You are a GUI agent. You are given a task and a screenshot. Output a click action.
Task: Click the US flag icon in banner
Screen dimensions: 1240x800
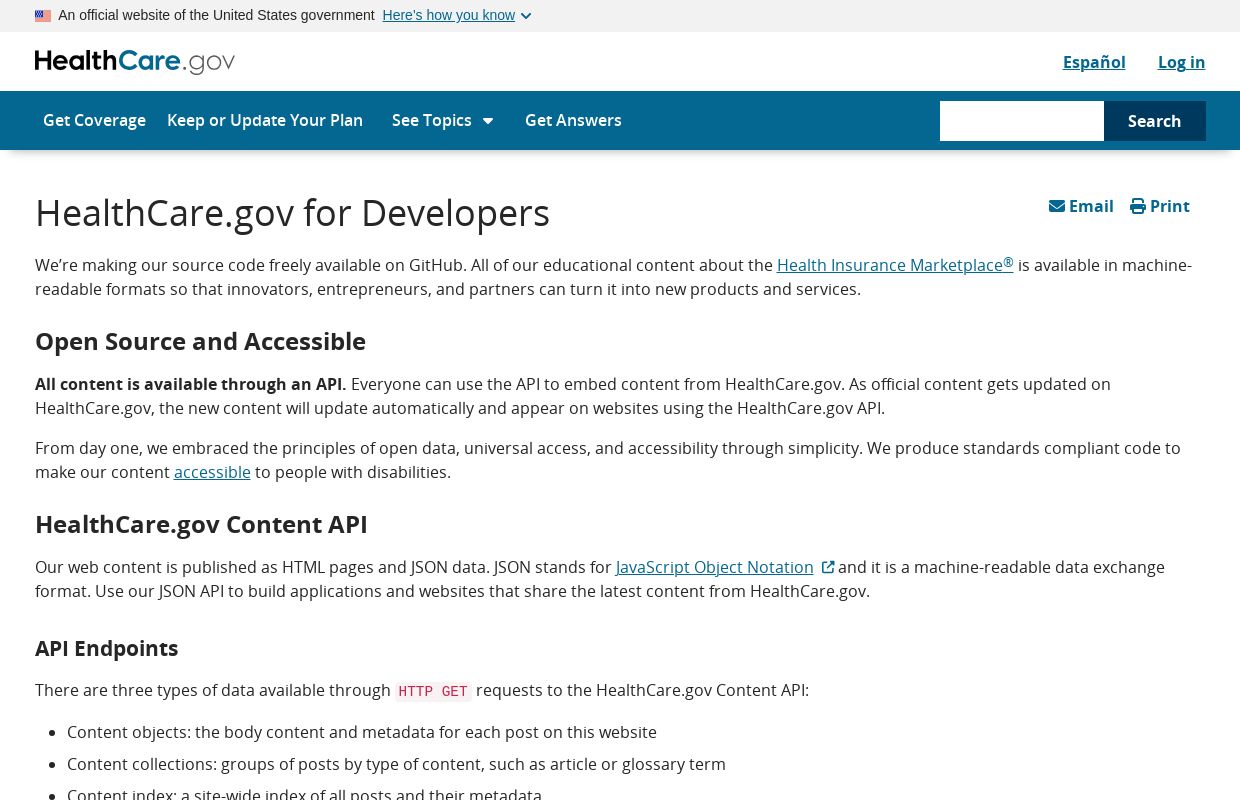point(43,16)
